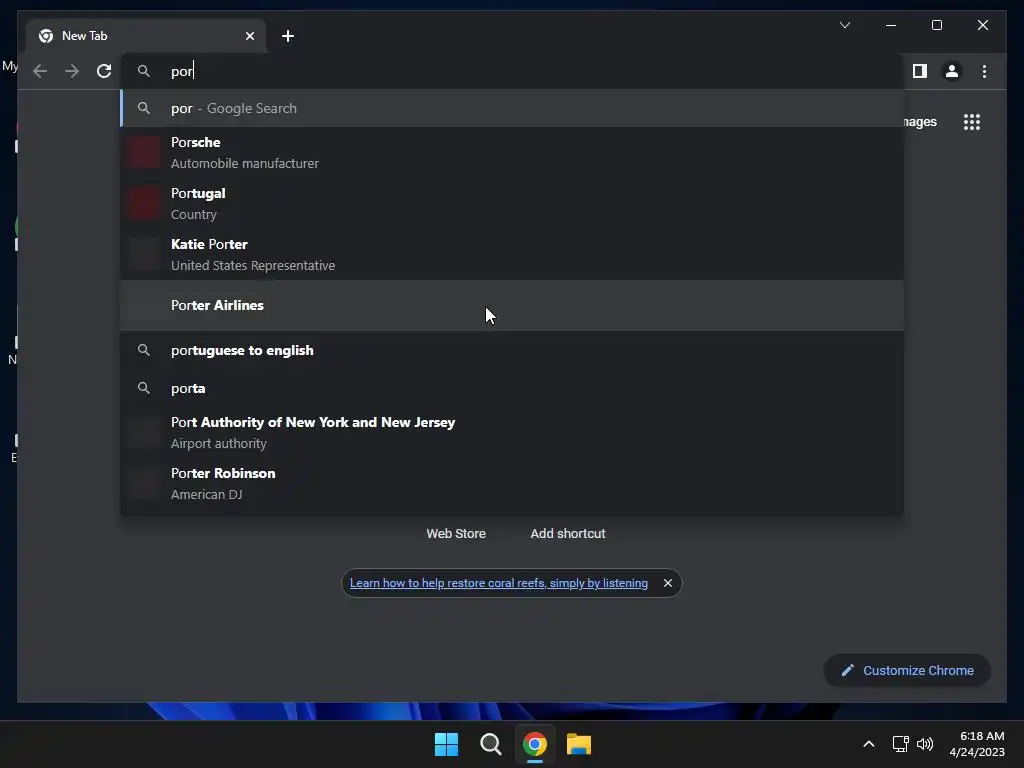Reload the current page
Viewport: 1024px width, 768px height.
coord(104,71)
